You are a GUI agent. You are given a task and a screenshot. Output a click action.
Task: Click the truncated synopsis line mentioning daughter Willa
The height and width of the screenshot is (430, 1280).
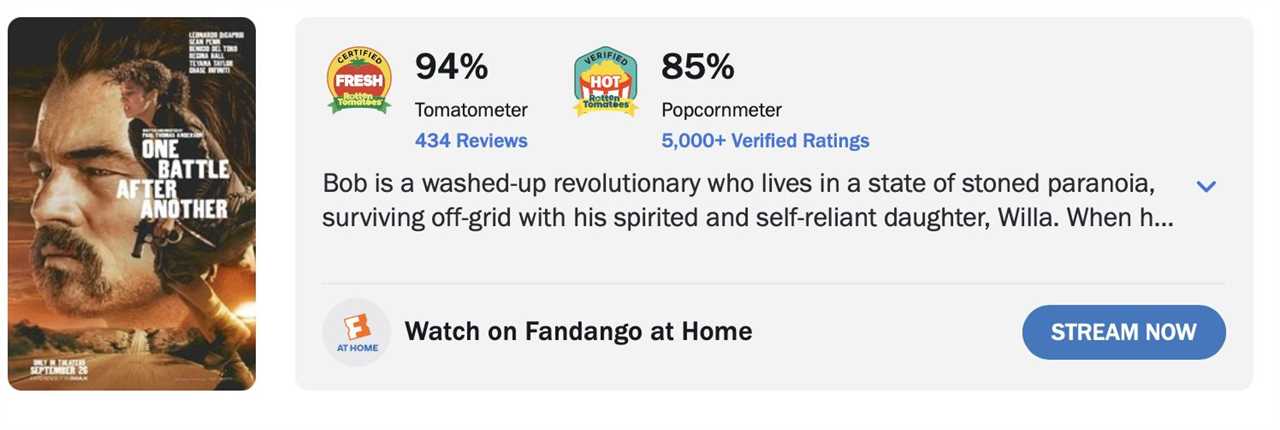pyautogui.click(x=747, y=218)
